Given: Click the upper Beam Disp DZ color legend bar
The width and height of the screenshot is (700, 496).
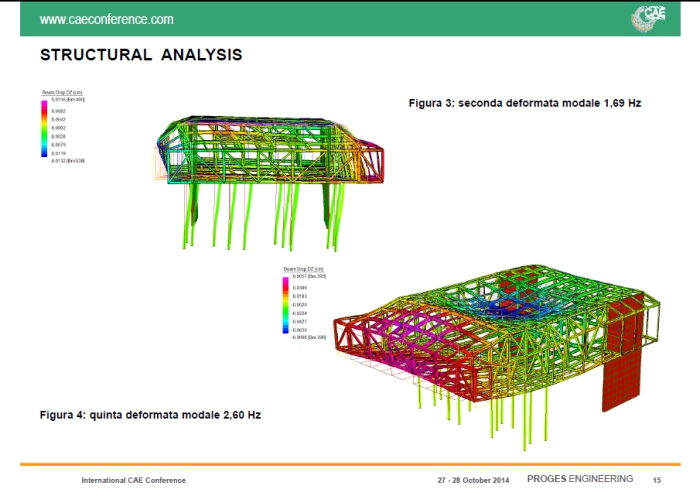Looking at the screenshot, I should click(x=43, y=128).
